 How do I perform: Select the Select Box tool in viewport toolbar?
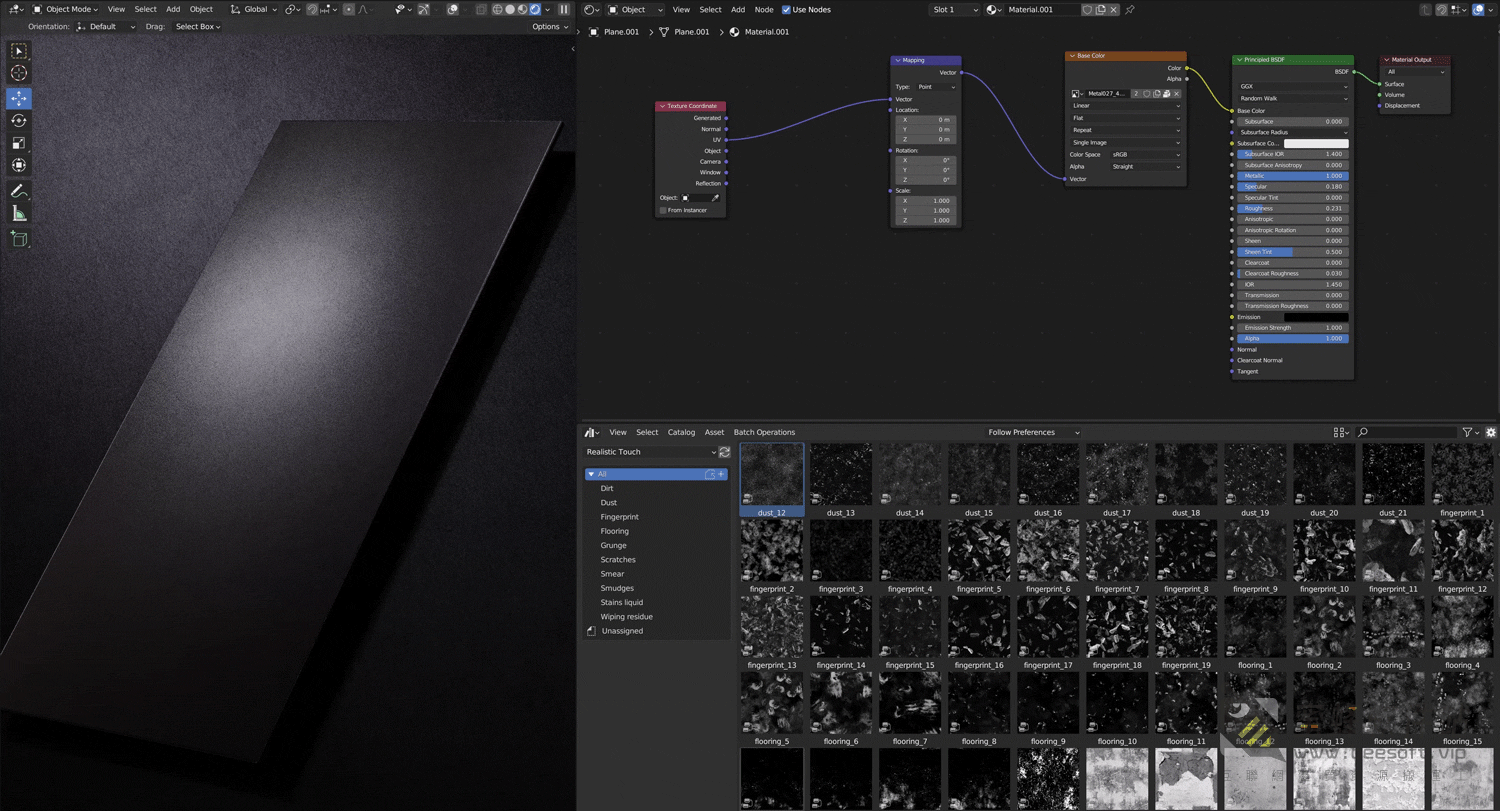click(x=19, y=51)
